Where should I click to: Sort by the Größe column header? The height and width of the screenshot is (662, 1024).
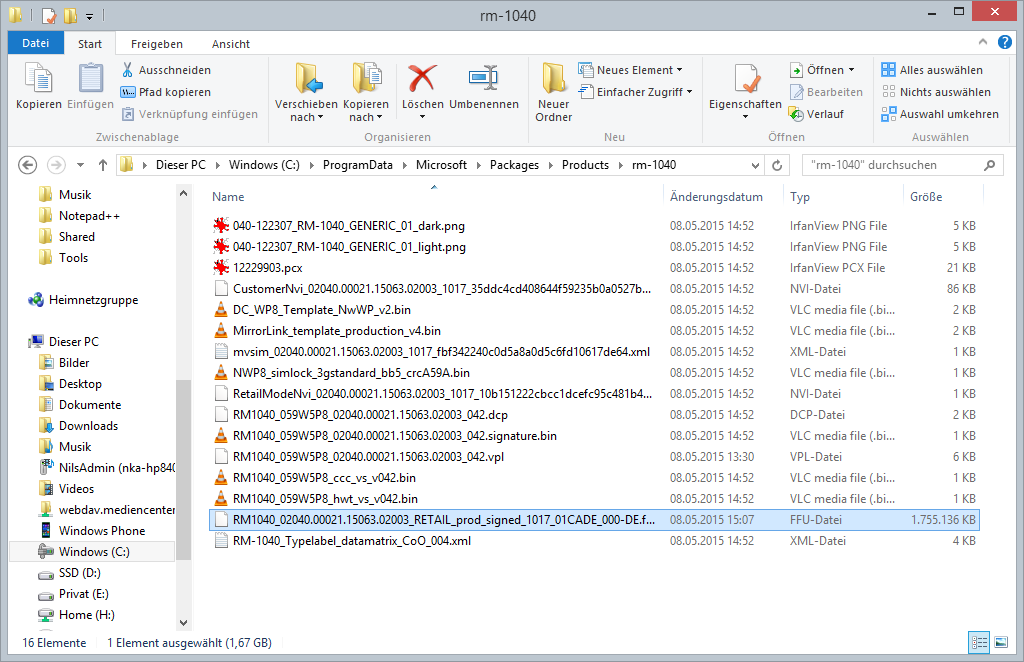926,197
